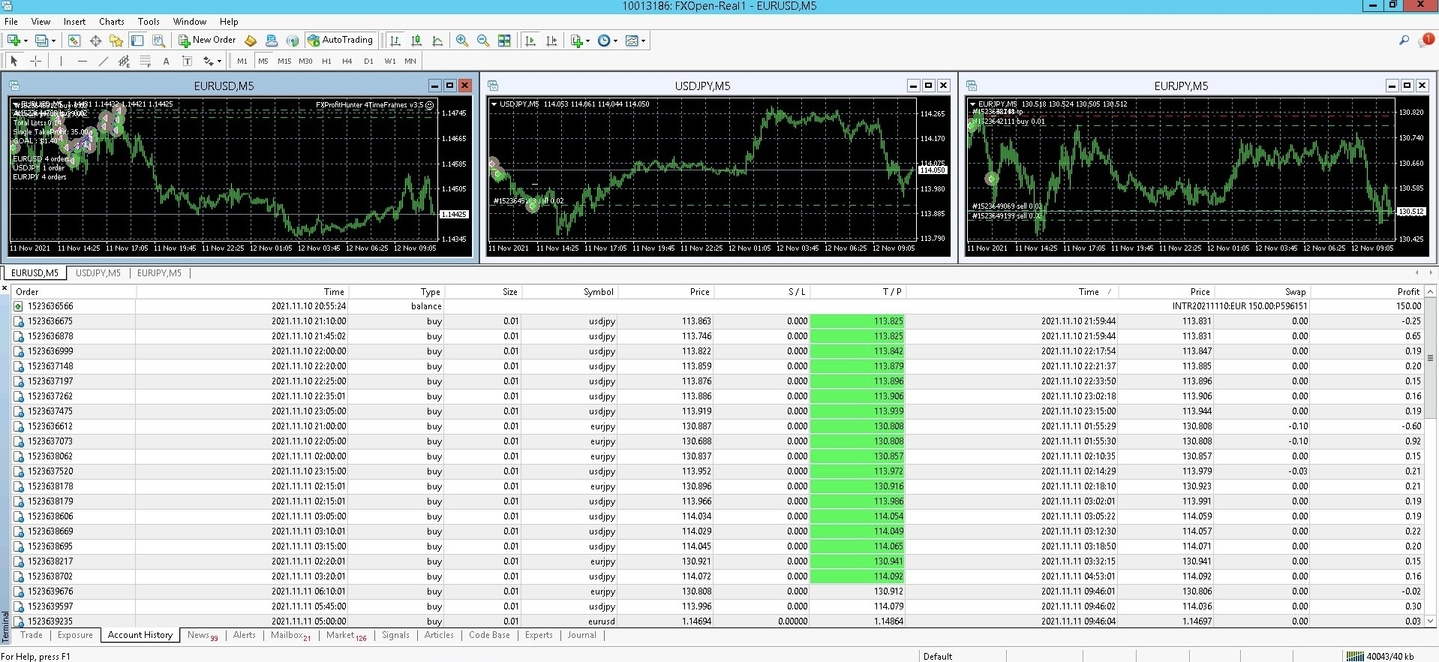Open the Charts menu
This screenshot has height=662, width=1439.
(112, 21)
